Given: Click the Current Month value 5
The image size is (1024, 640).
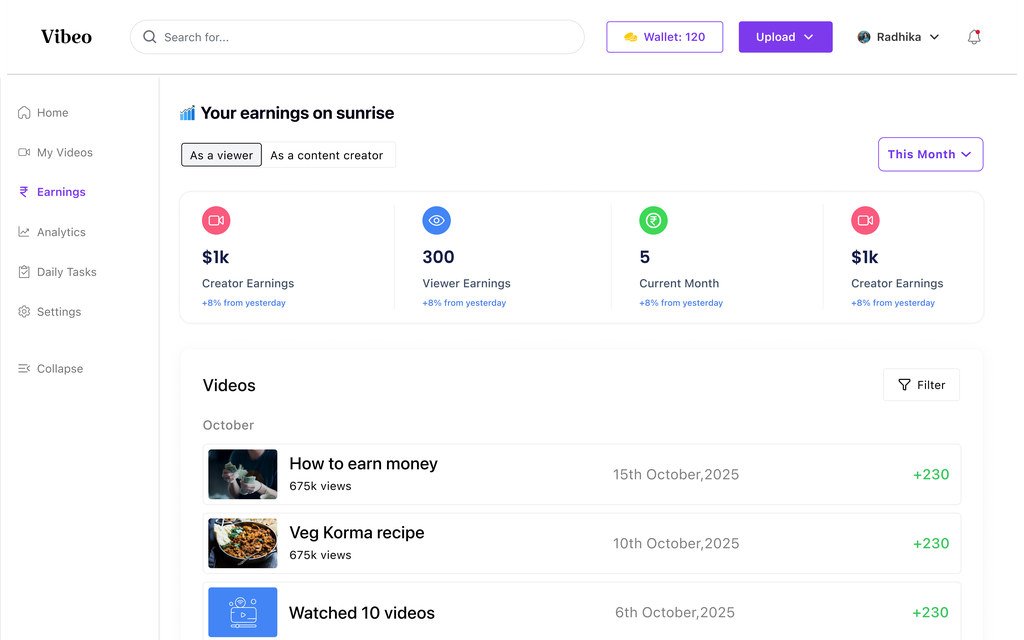Looking at the screenshot, I should [x=645, y=257].
